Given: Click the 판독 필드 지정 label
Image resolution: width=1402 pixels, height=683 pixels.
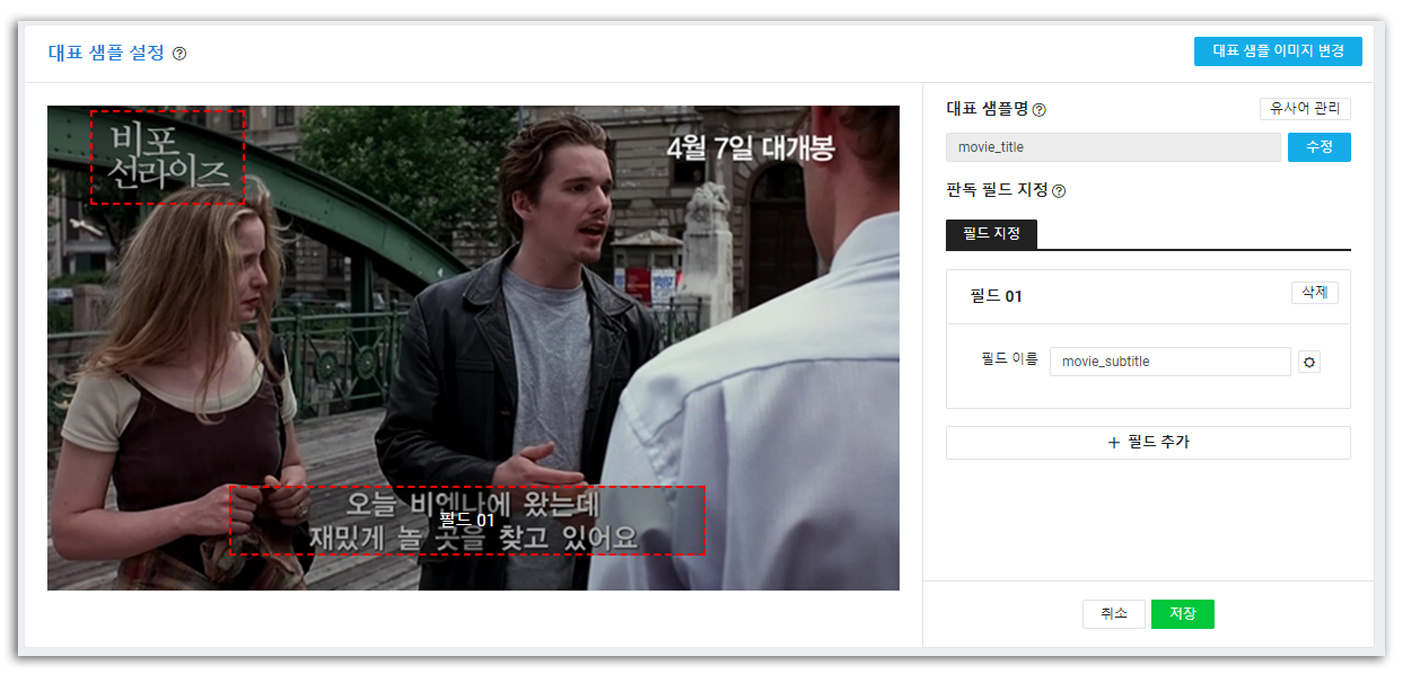Looking at the screenshot, I should [997, 190].
